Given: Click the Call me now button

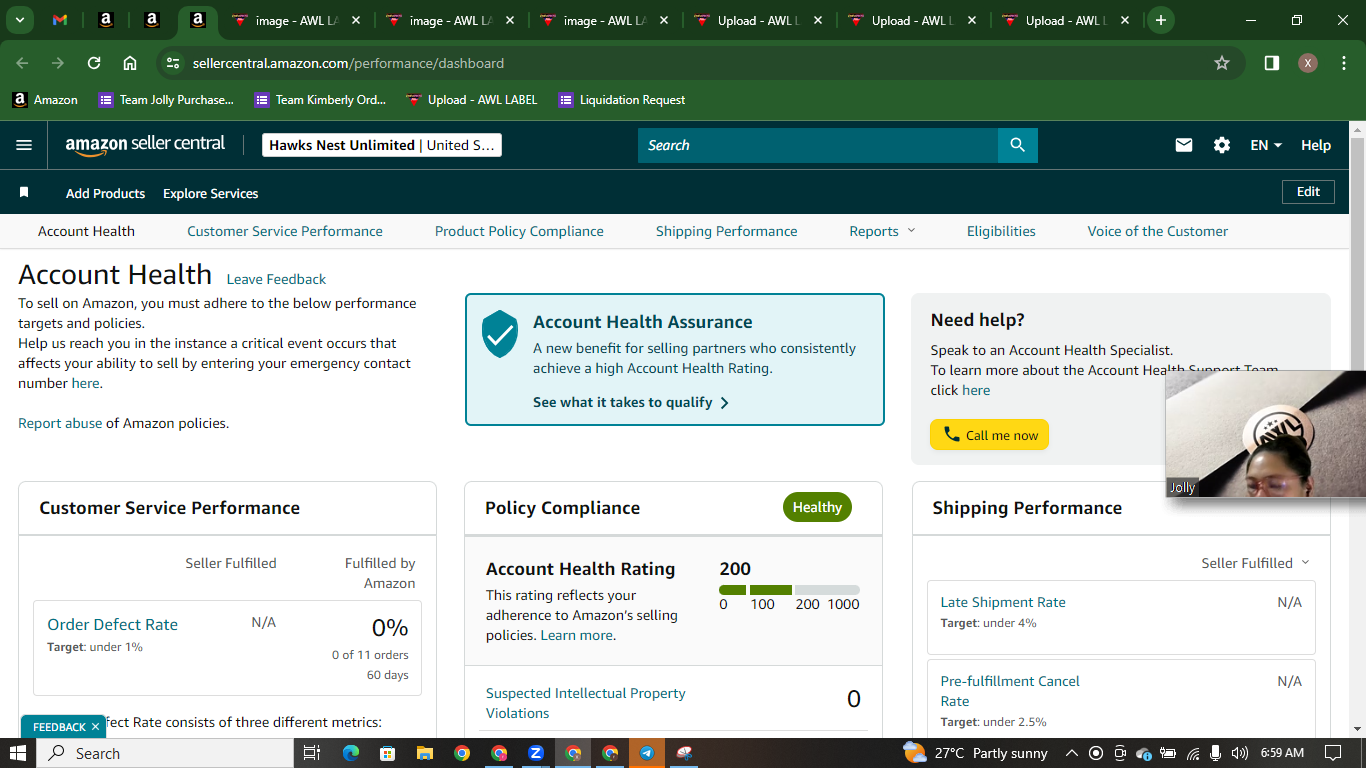Looking at the screenshot, I should coord(989,435).
